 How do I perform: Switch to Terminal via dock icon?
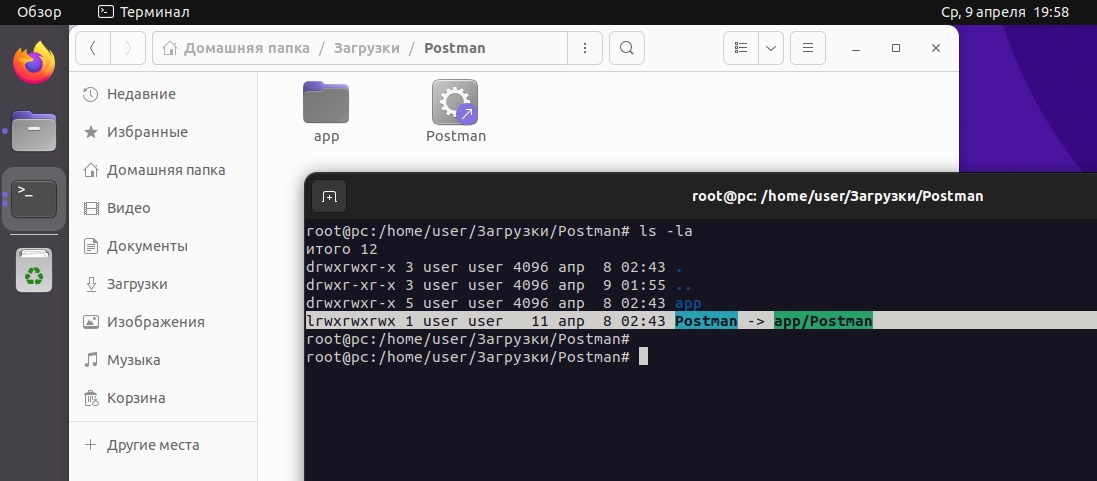coord(34,199)
